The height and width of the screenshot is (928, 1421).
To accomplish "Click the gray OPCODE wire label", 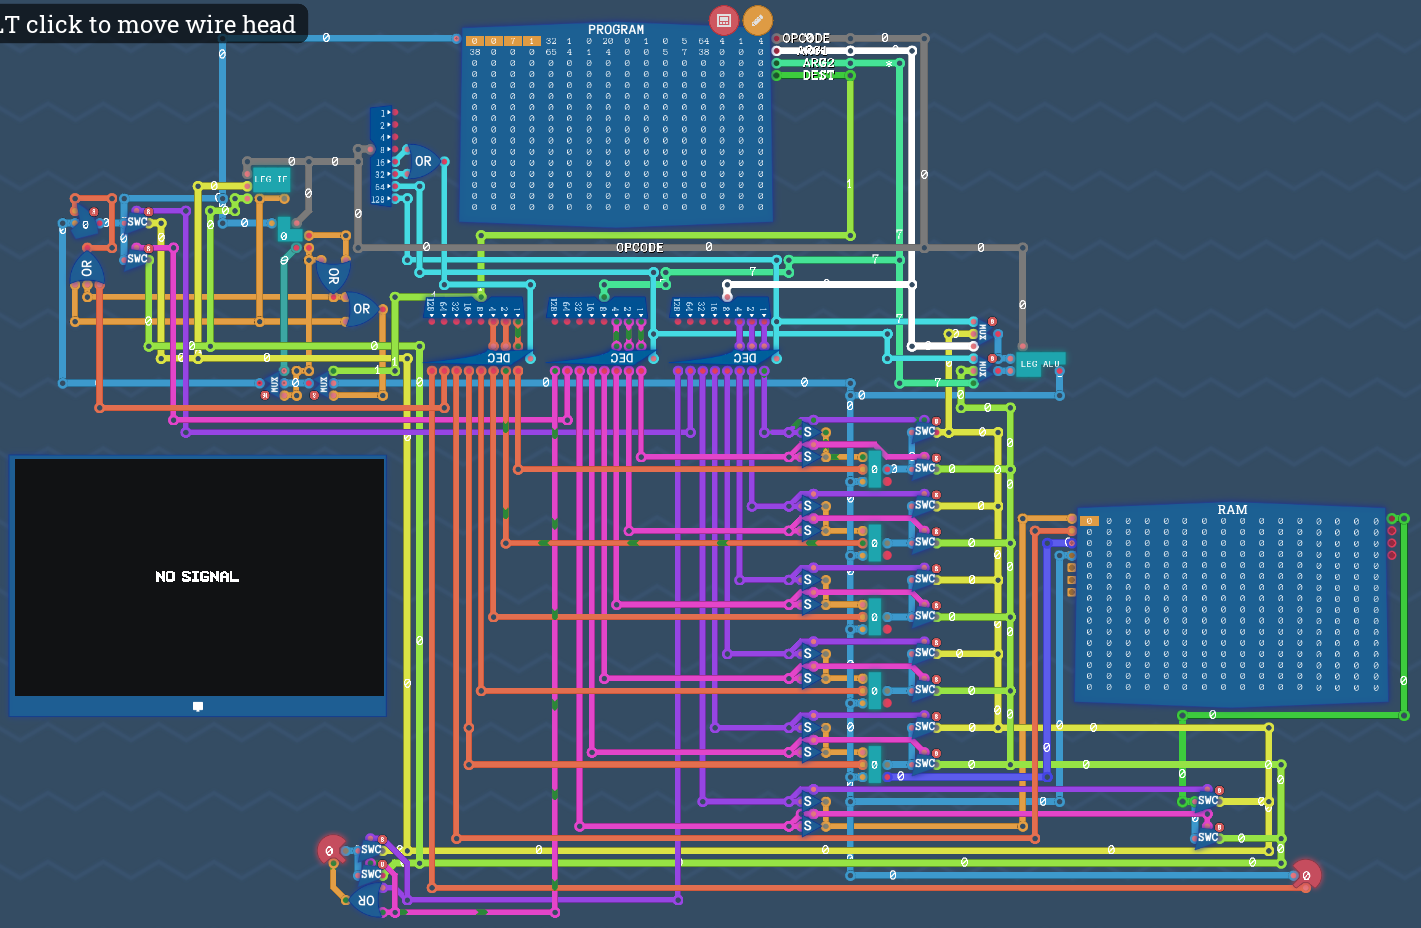I will pos(639,247).
